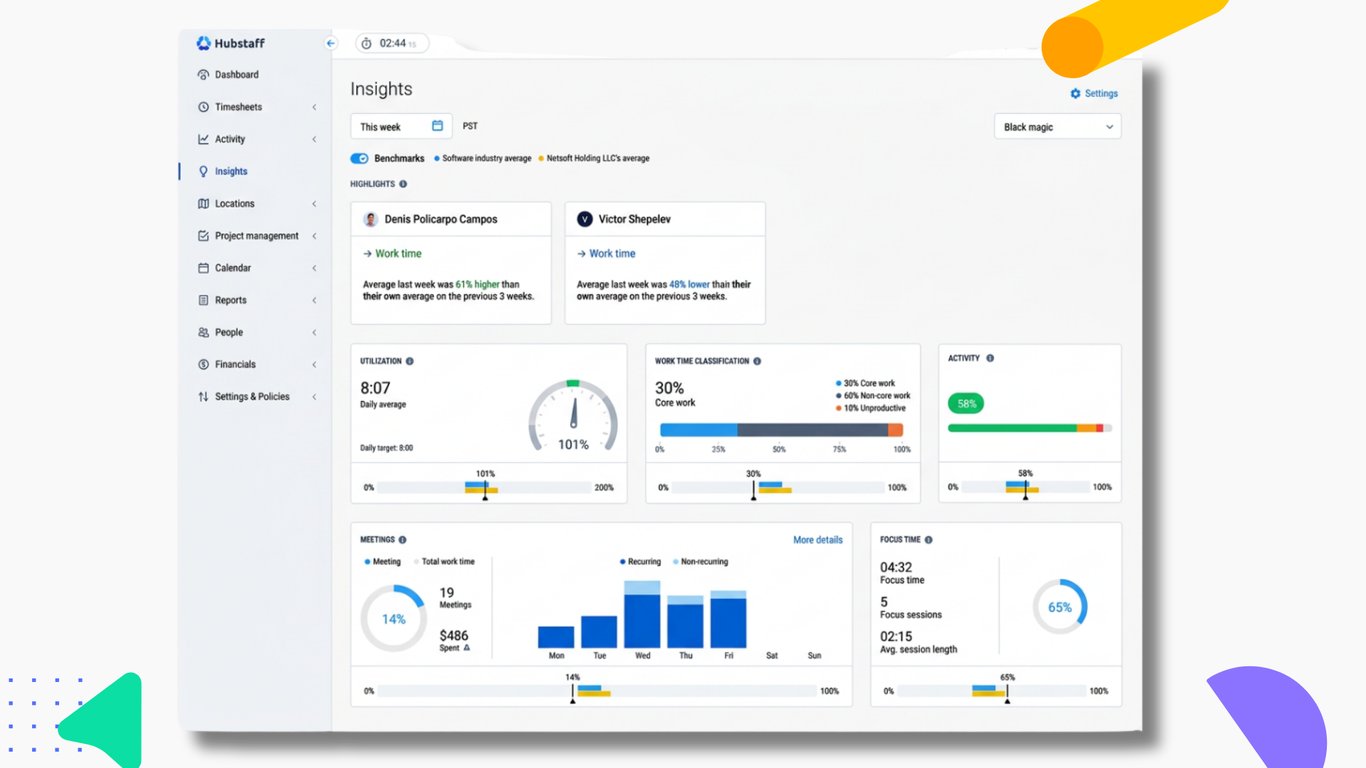Open Work time link for Denis

tap(398, 254)
